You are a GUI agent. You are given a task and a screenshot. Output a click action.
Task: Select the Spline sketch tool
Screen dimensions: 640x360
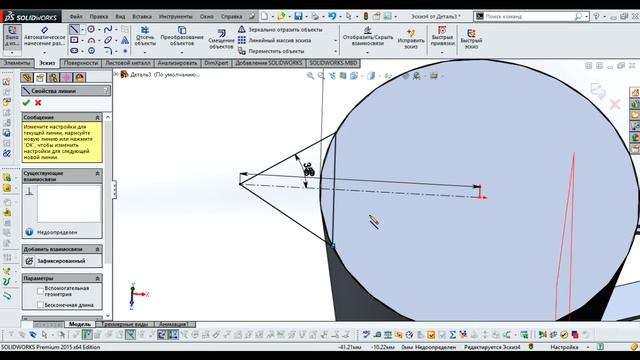(108, 29)
